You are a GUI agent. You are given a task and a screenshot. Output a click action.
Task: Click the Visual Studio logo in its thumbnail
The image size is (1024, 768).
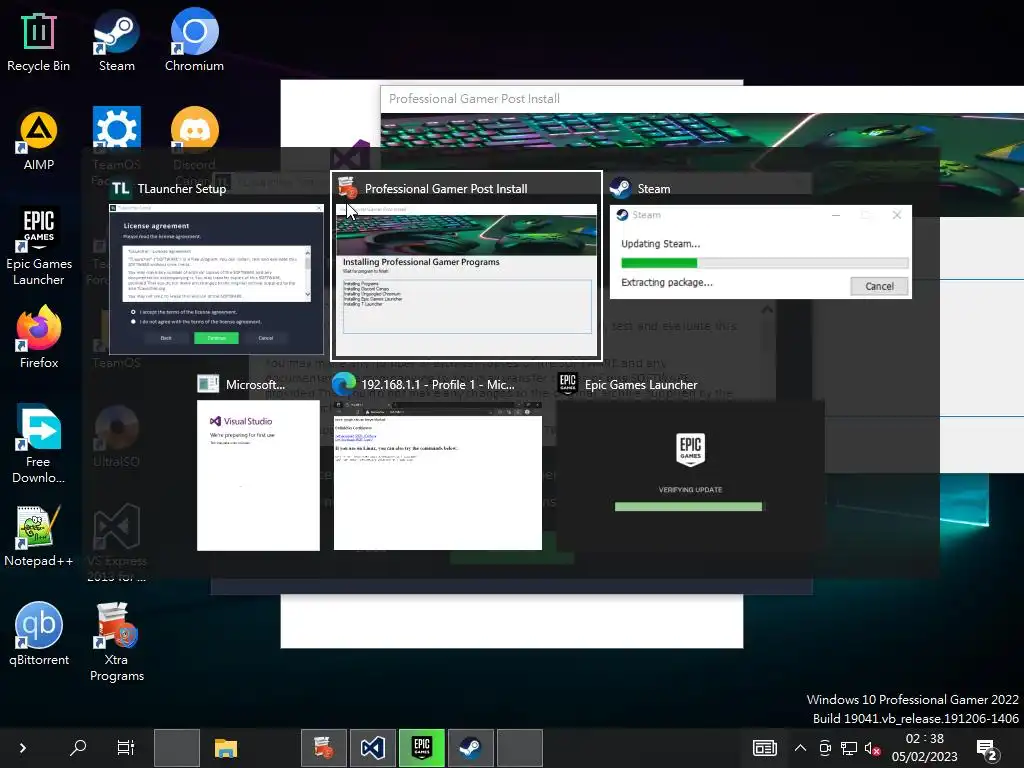pyautogui.click(x=215, y=421)
